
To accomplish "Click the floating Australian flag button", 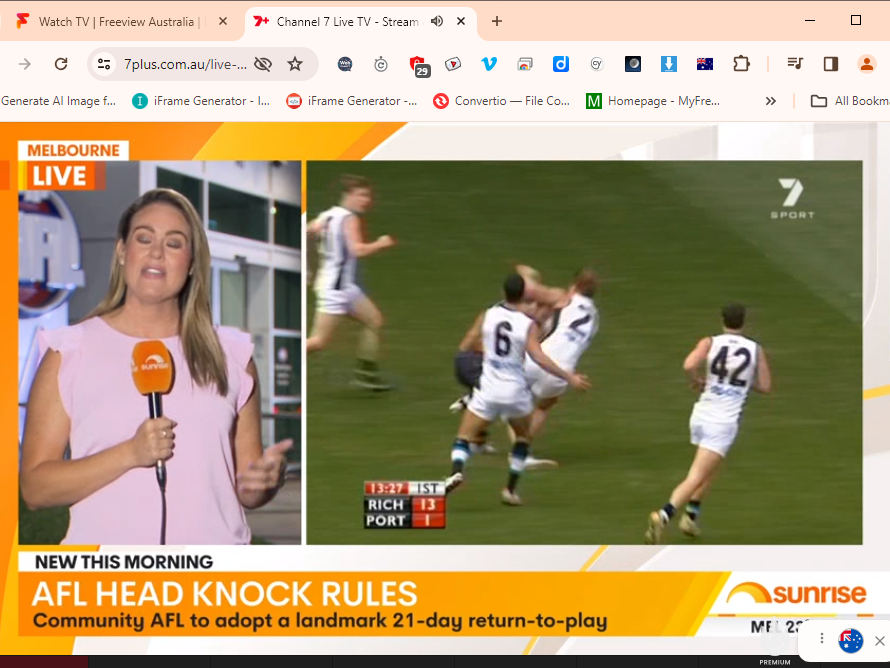I will pos(850,641).
